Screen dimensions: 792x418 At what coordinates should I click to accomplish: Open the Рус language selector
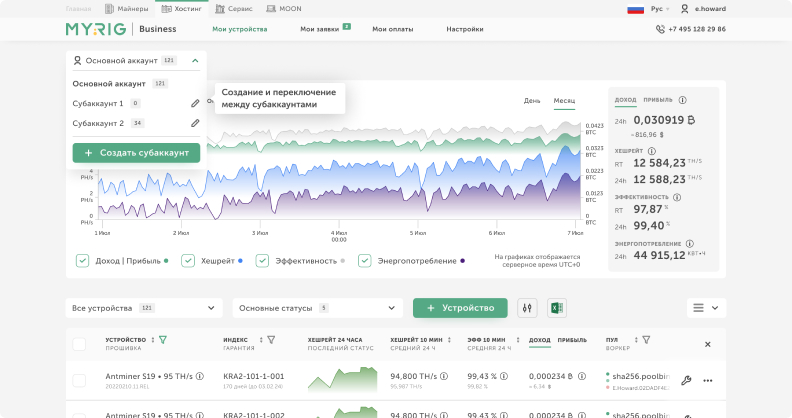click(x=656, y=8)
